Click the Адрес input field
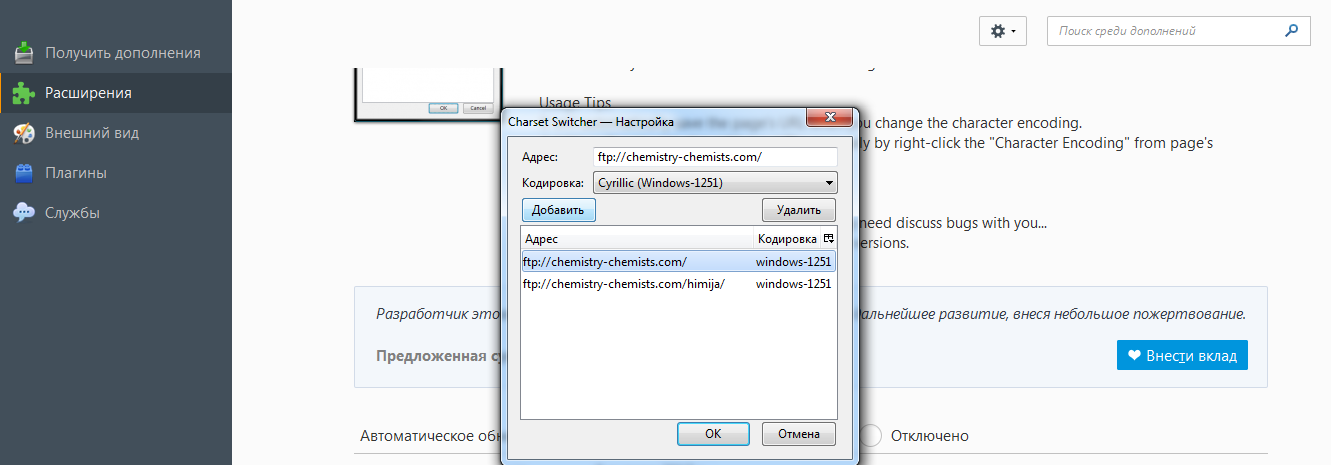Screen dimensions: 1331x465 (x=714, y=157)
